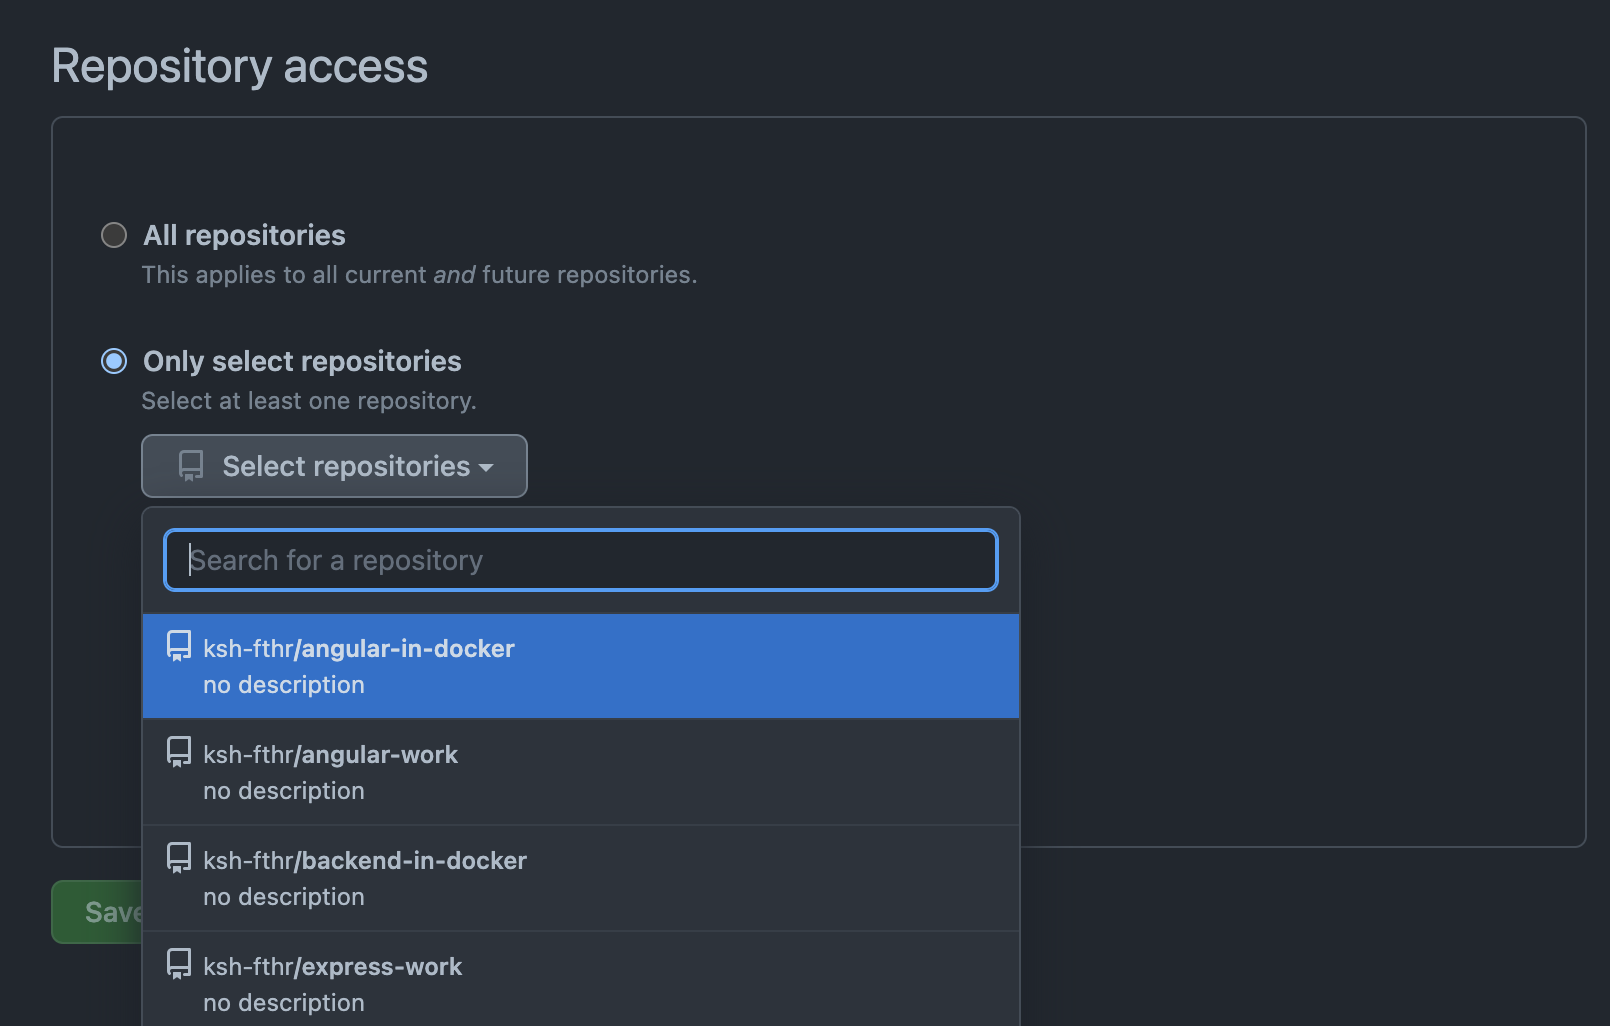Screen dimensions: 1610x1026
Task: Click the repo icon beside ksh-fthr/angular-work
Action: tap(179, 753)
